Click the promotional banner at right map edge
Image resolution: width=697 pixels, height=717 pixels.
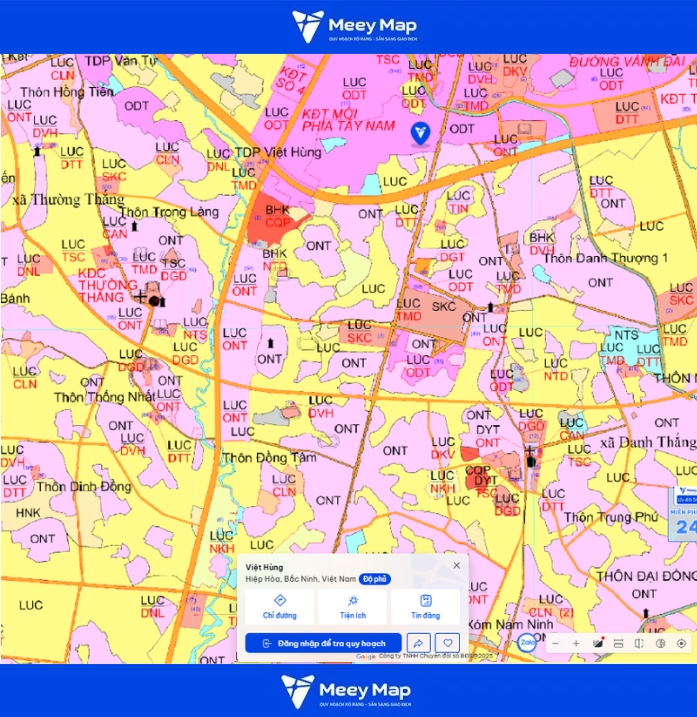tap(683, 514)
